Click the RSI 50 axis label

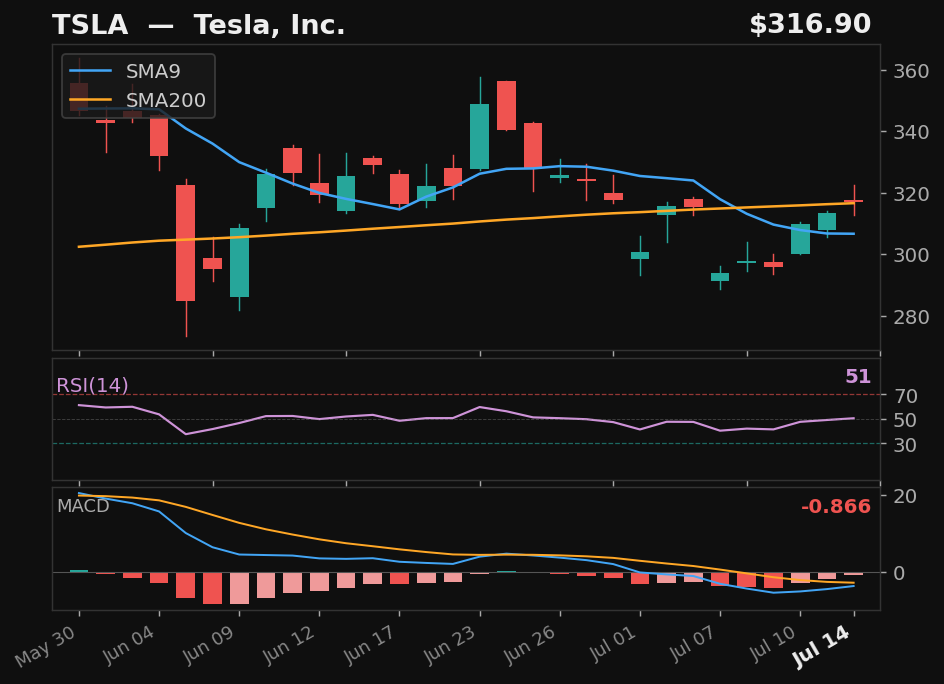pyautogui.click(x=905, y=420)
